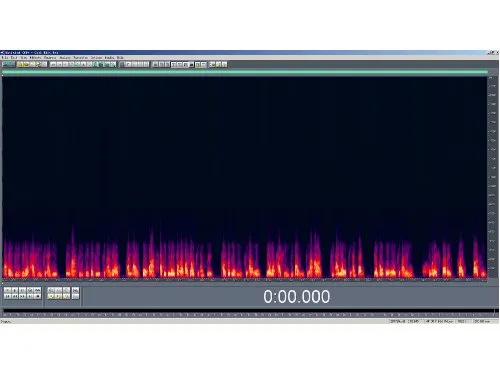Viewport: 500px width, 375px height.
Task: Click the Zoom In horizontally button
Action: 51,291
